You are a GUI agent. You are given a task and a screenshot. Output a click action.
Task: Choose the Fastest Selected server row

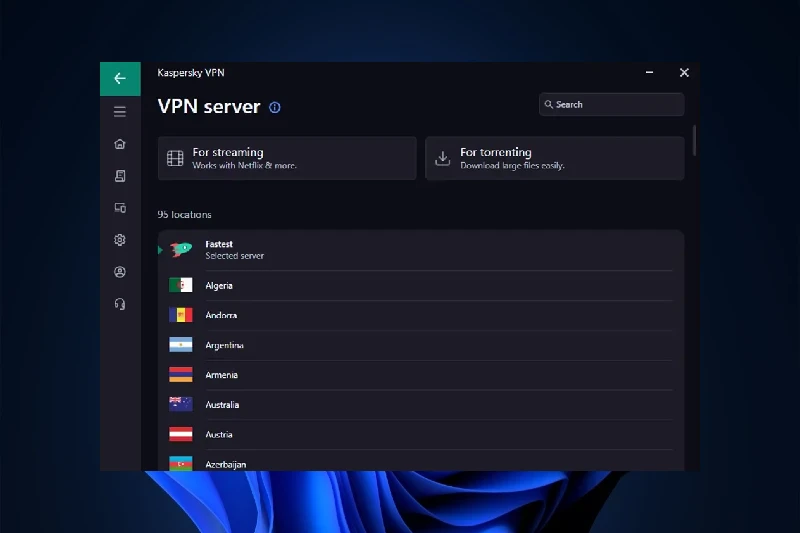click(x=421, y=250)
